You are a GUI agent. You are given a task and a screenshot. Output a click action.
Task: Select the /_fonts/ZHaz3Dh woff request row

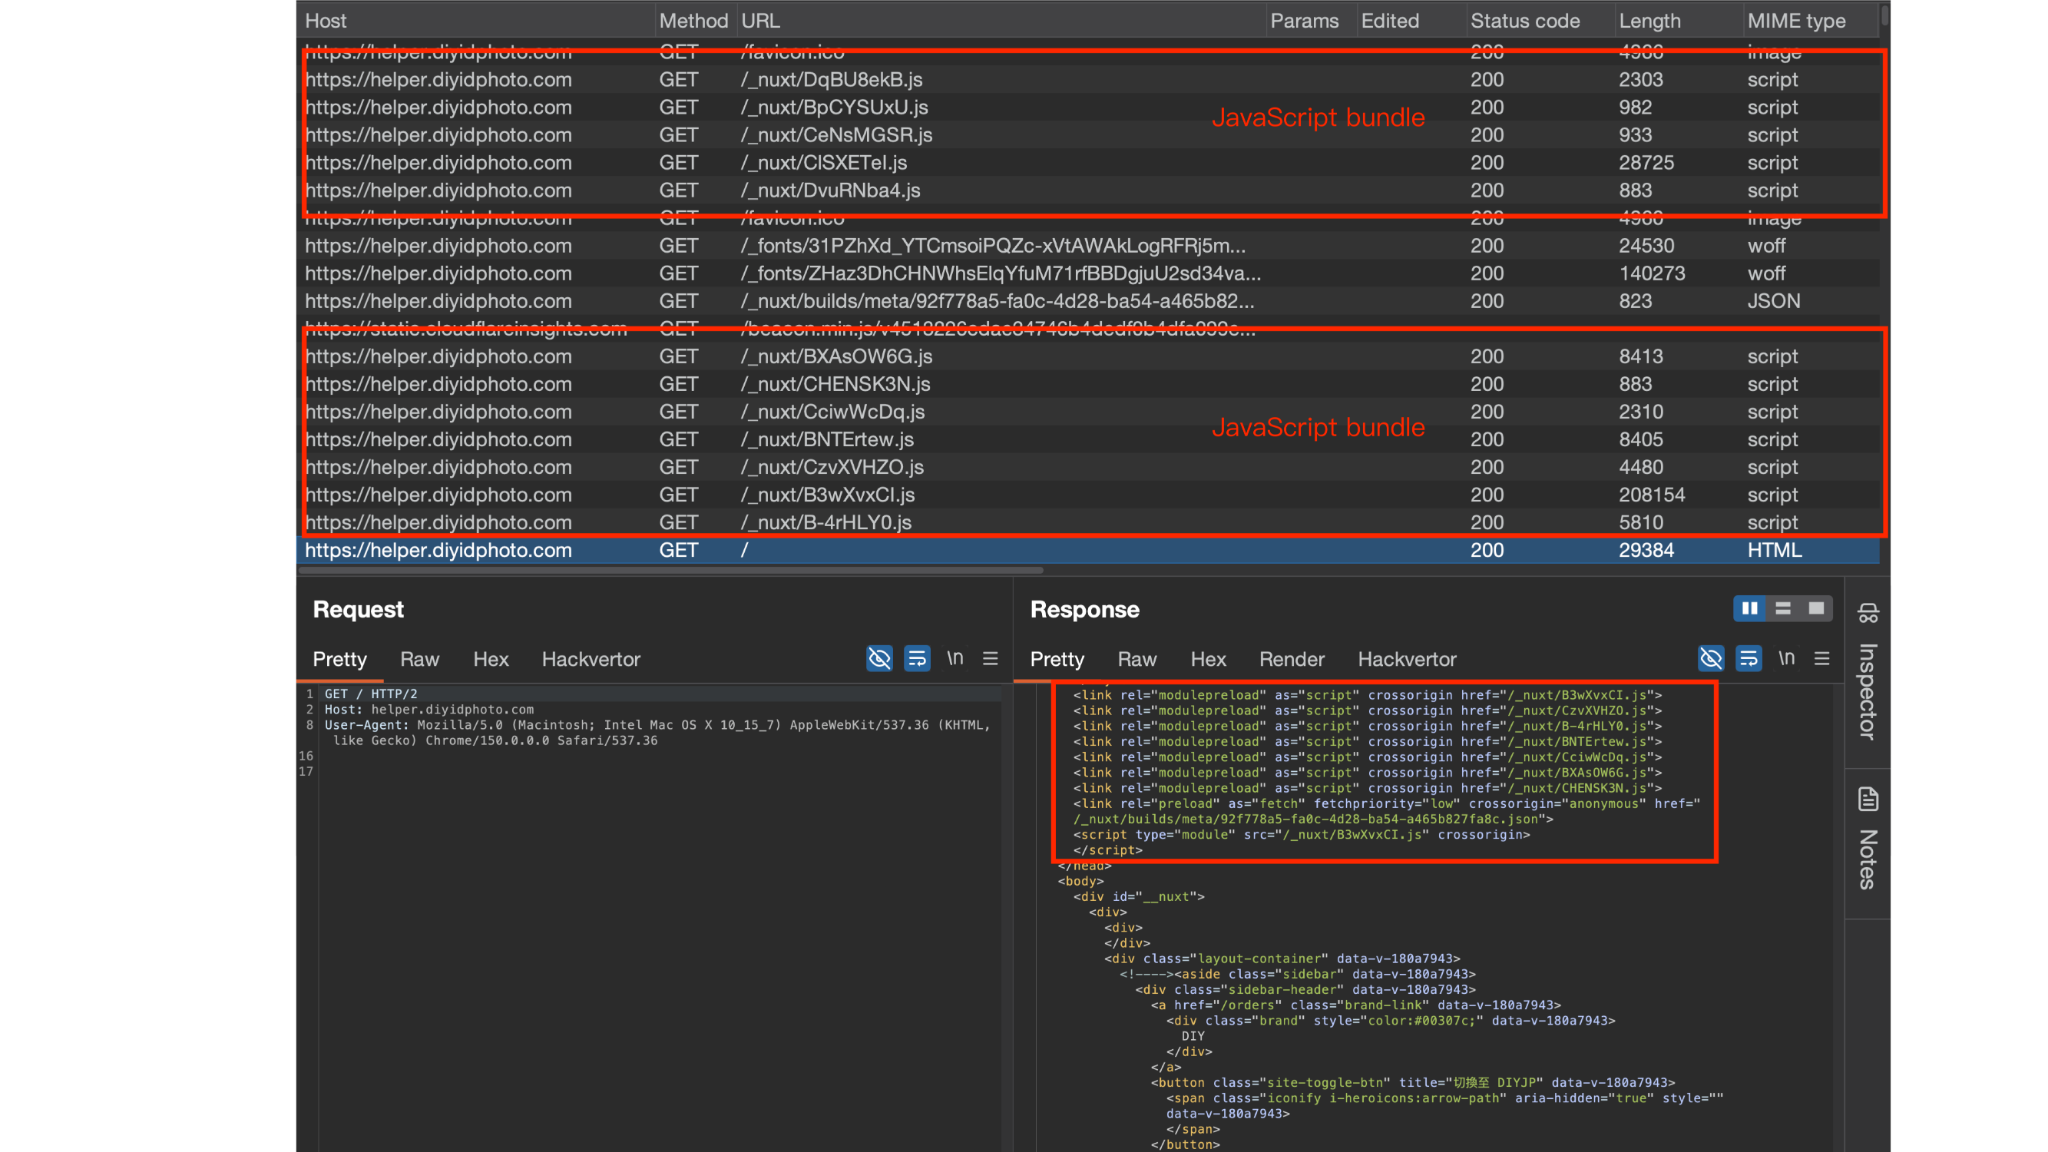click(x=1088, y=274)
